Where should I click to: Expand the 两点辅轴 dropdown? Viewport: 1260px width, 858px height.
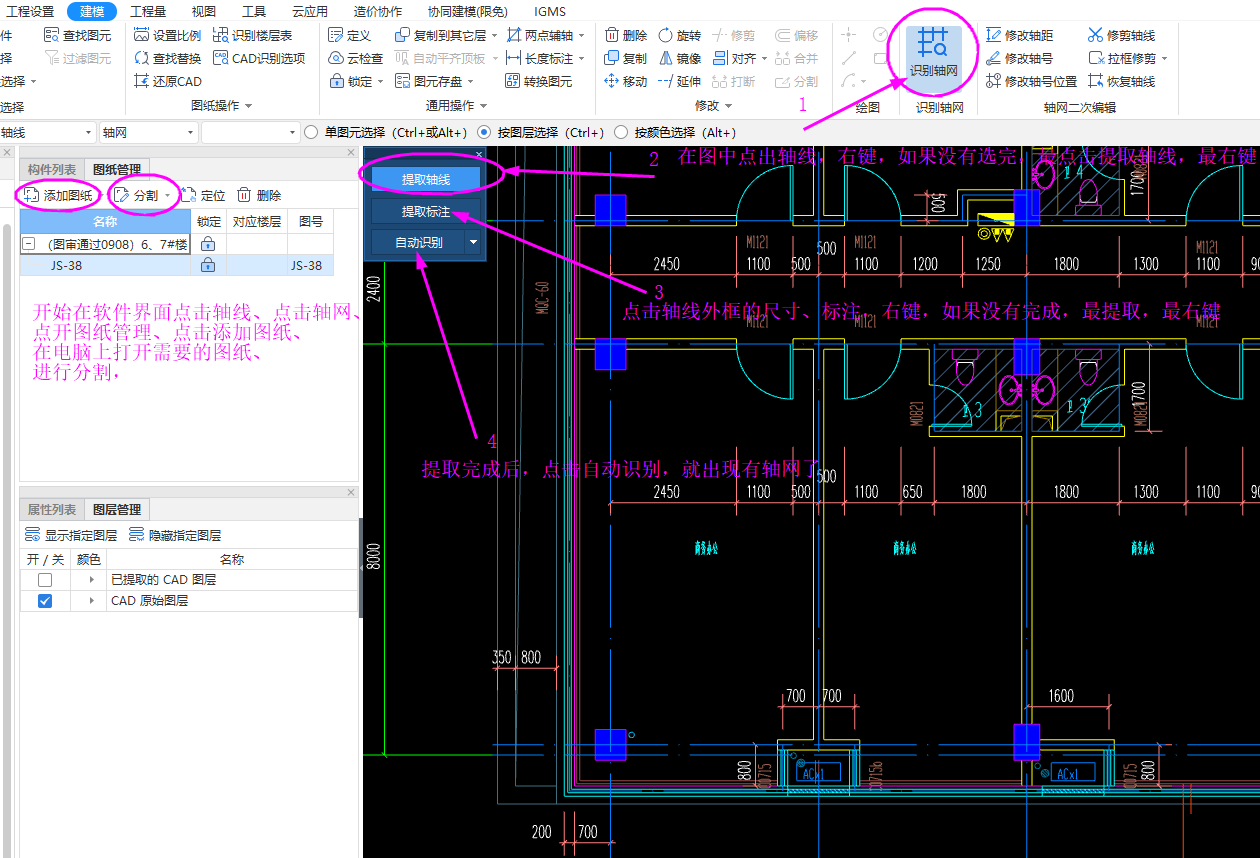coord(582,35)
